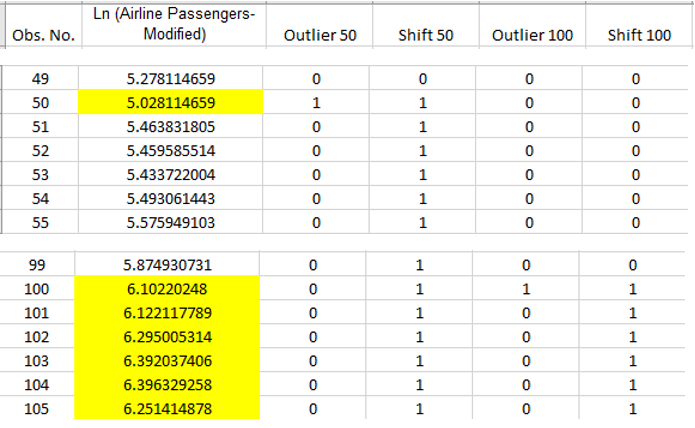
Task: Select the Outlier 100 column header
Action: click(532, 24)
